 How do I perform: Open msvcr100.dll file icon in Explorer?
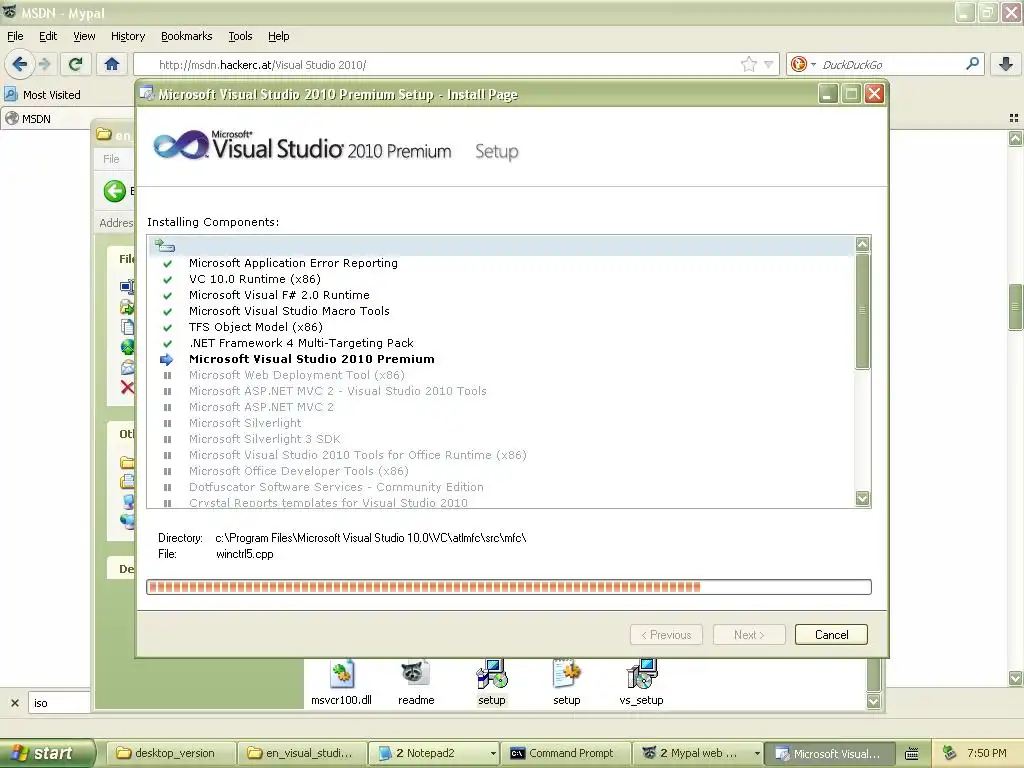coord(342,675)
